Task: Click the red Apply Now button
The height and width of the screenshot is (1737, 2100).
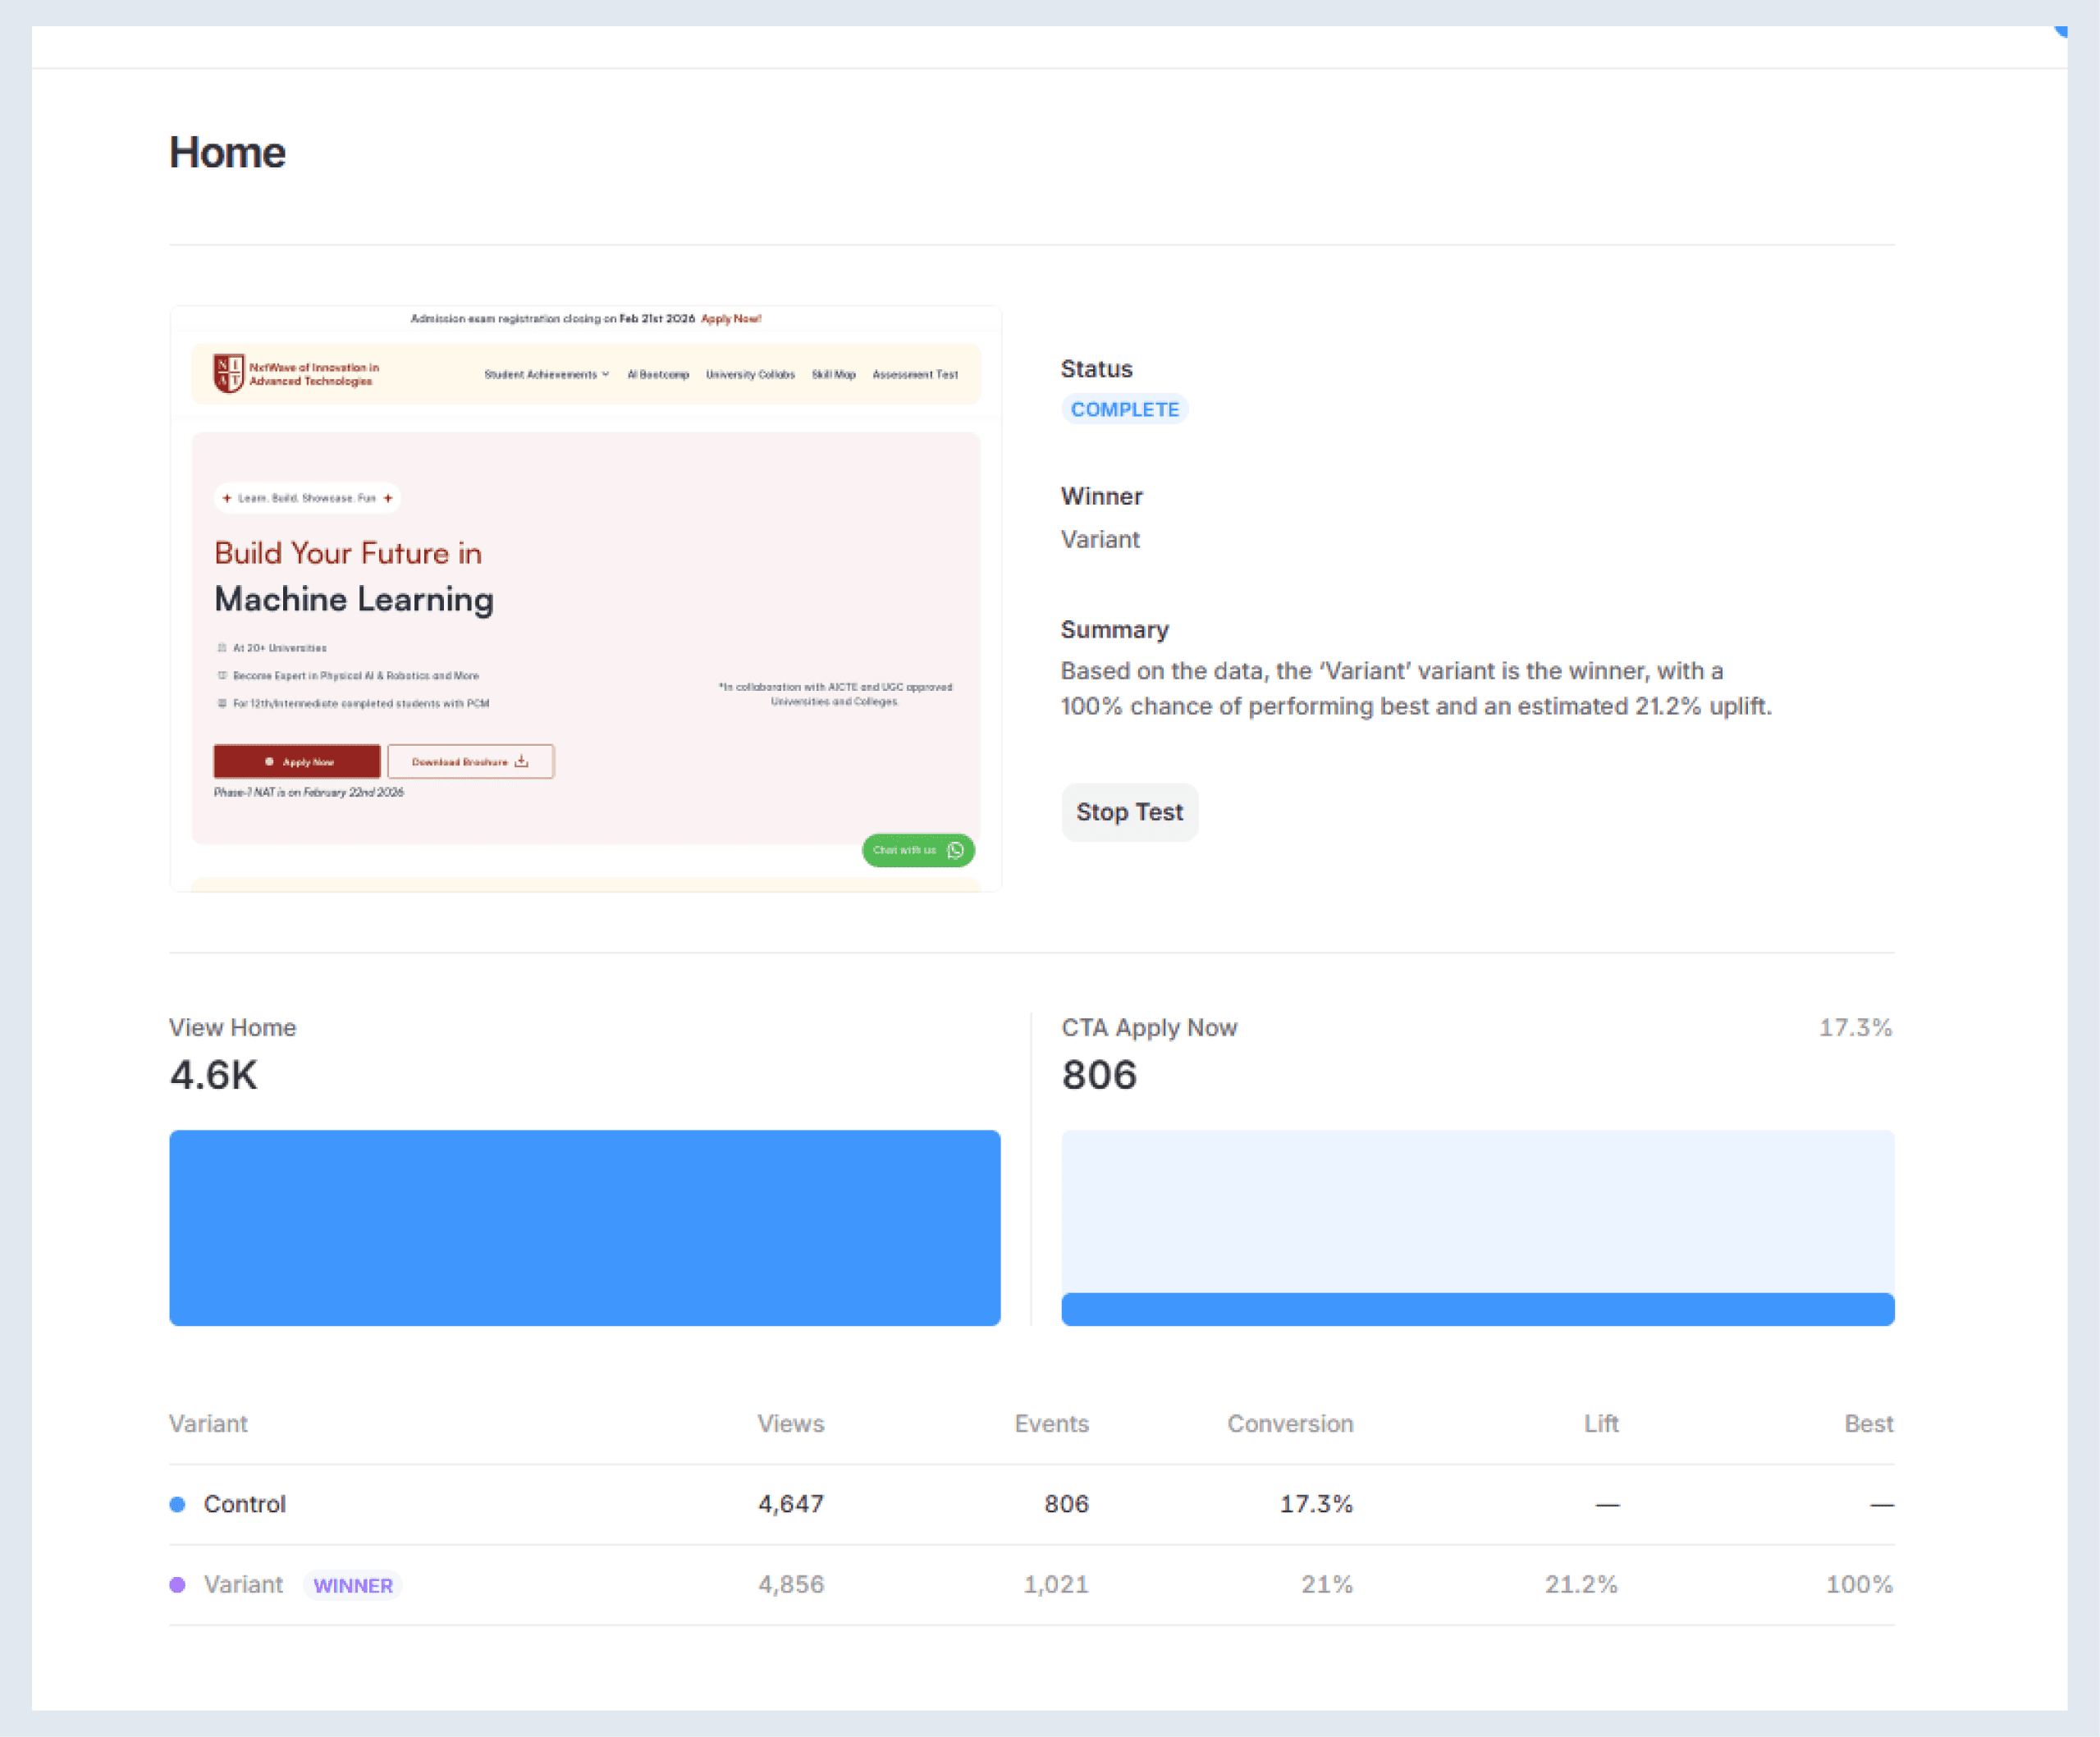Action: (297, 761)
